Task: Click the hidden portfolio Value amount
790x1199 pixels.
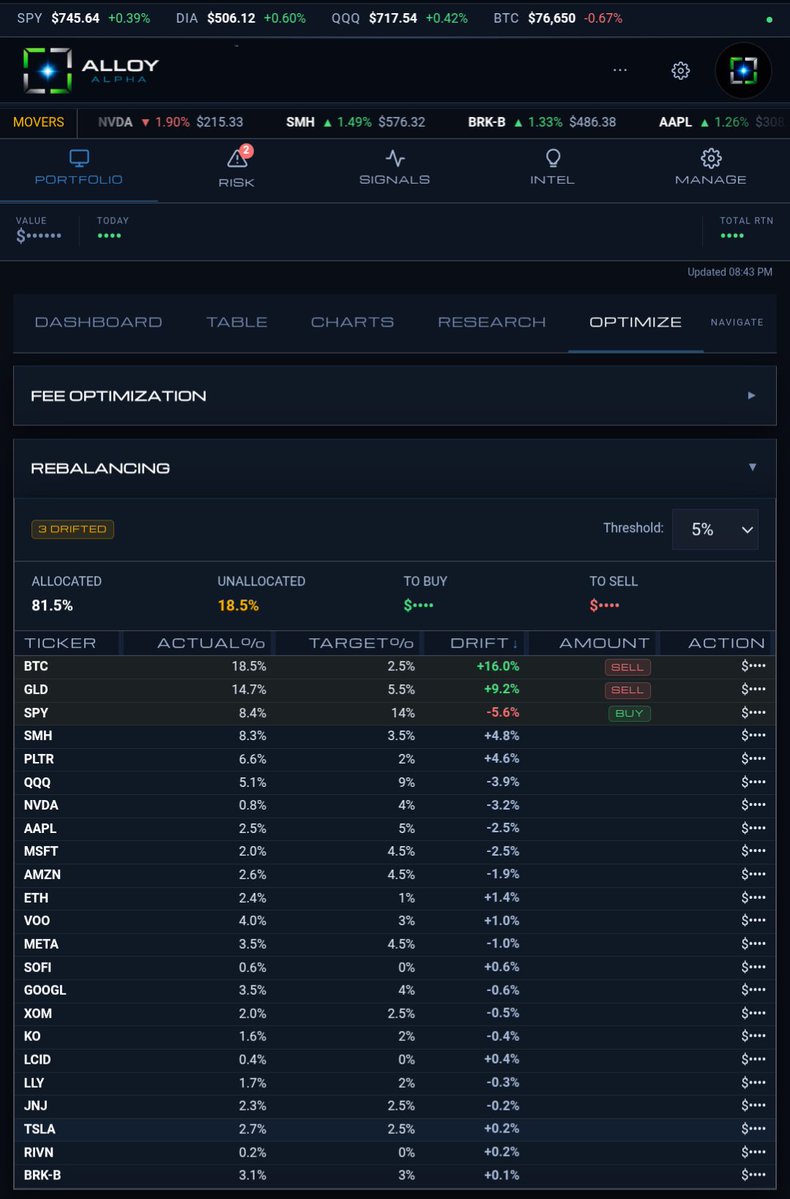Action: [38, 236]
